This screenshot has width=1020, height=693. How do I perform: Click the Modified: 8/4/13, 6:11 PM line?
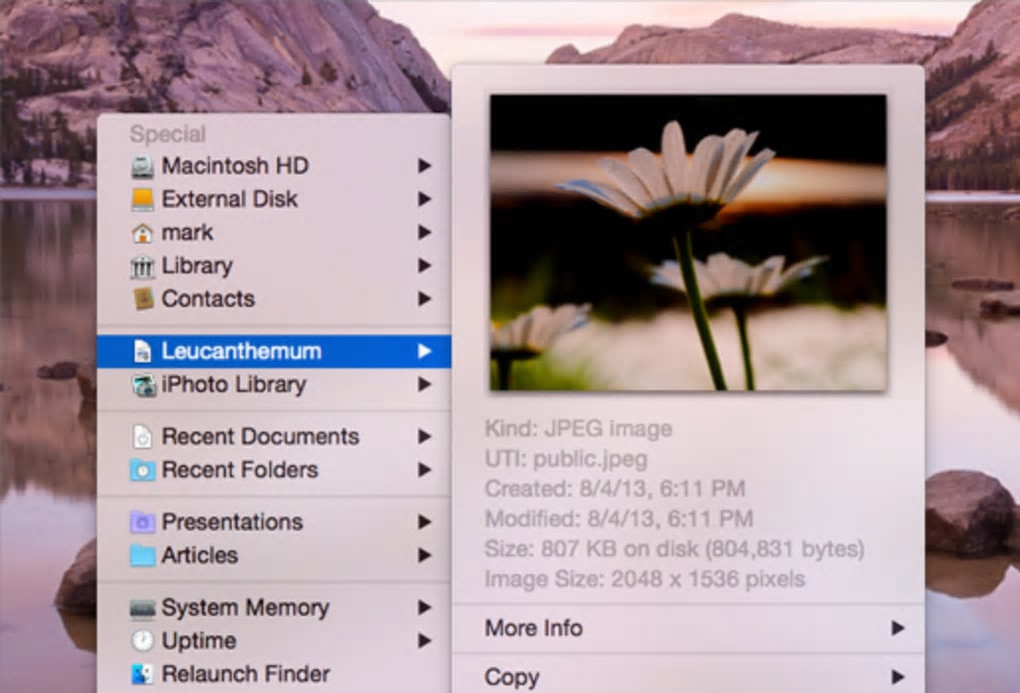coord(619,519)
